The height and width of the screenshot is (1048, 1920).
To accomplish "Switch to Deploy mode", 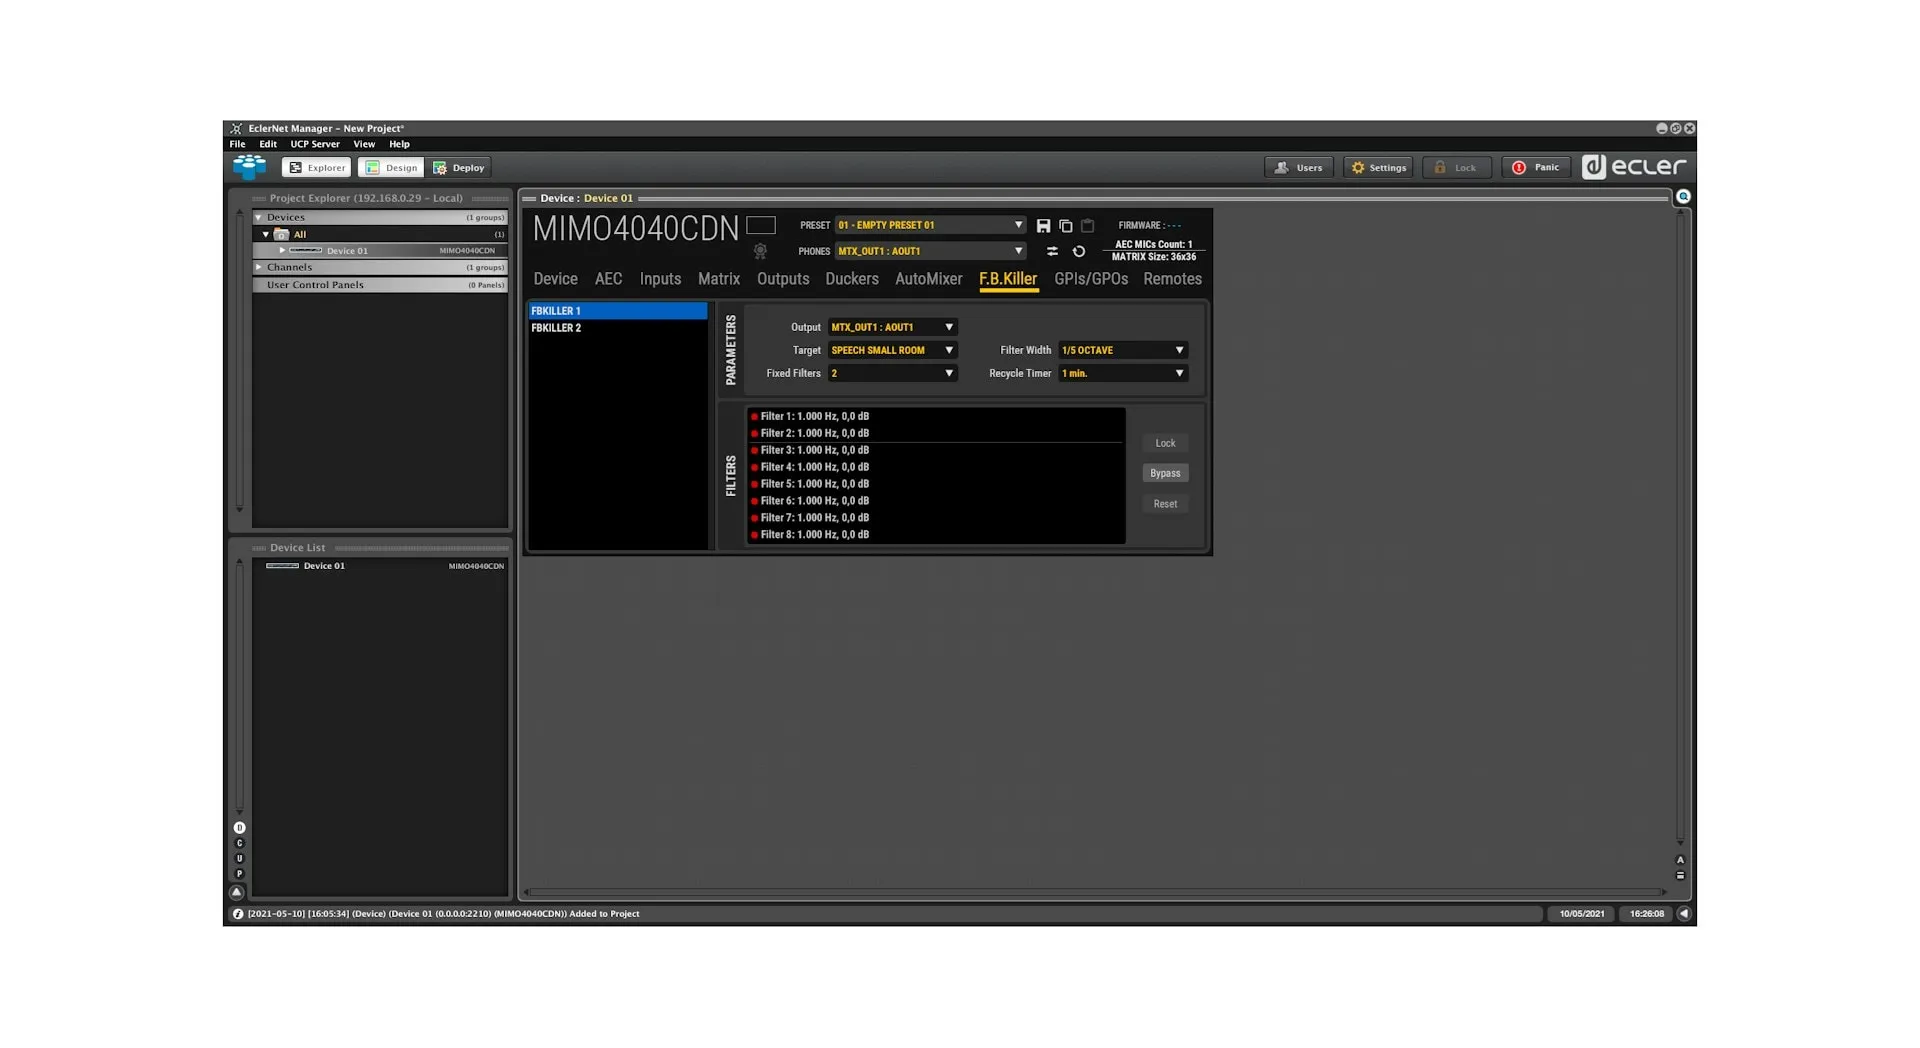I will click(459, 168).
